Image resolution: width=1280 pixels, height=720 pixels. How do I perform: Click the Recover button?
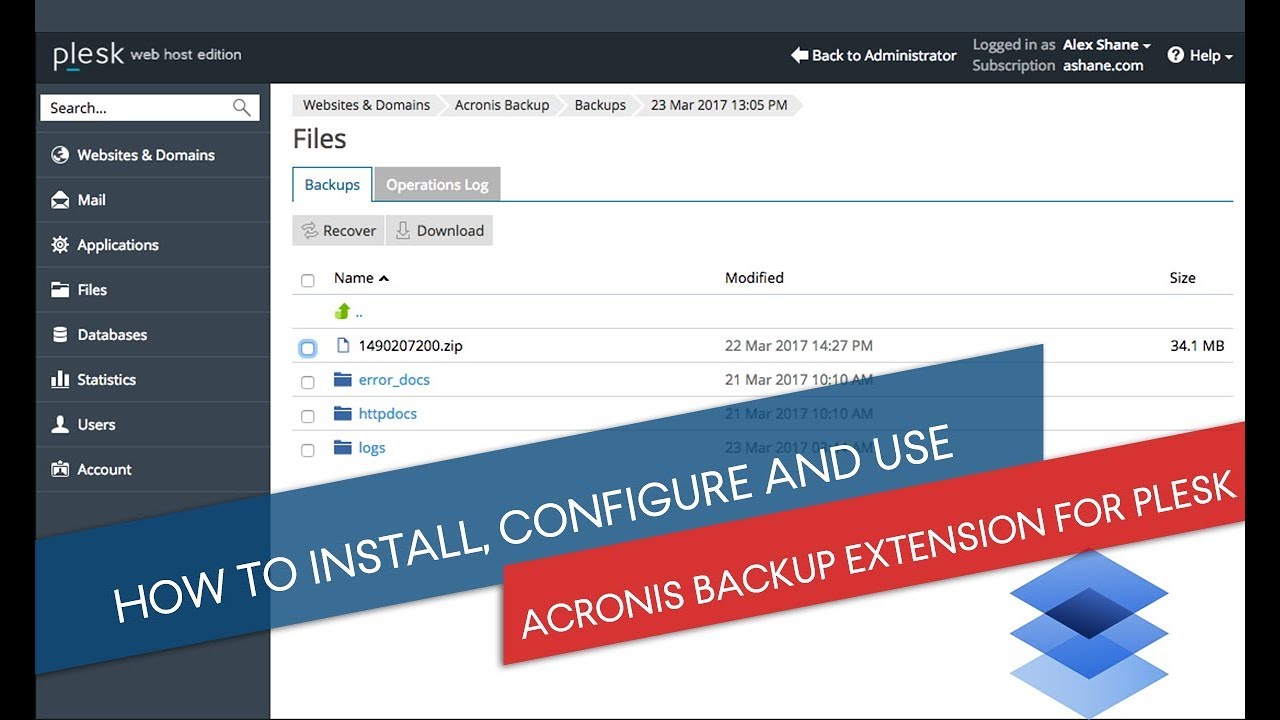click(x=338, y=231)
